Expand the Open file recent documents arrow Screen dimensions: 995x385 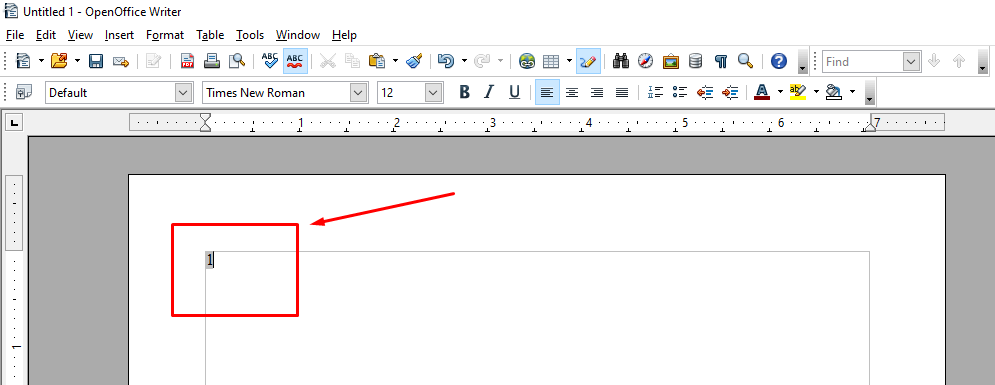[x=77, y=61]
